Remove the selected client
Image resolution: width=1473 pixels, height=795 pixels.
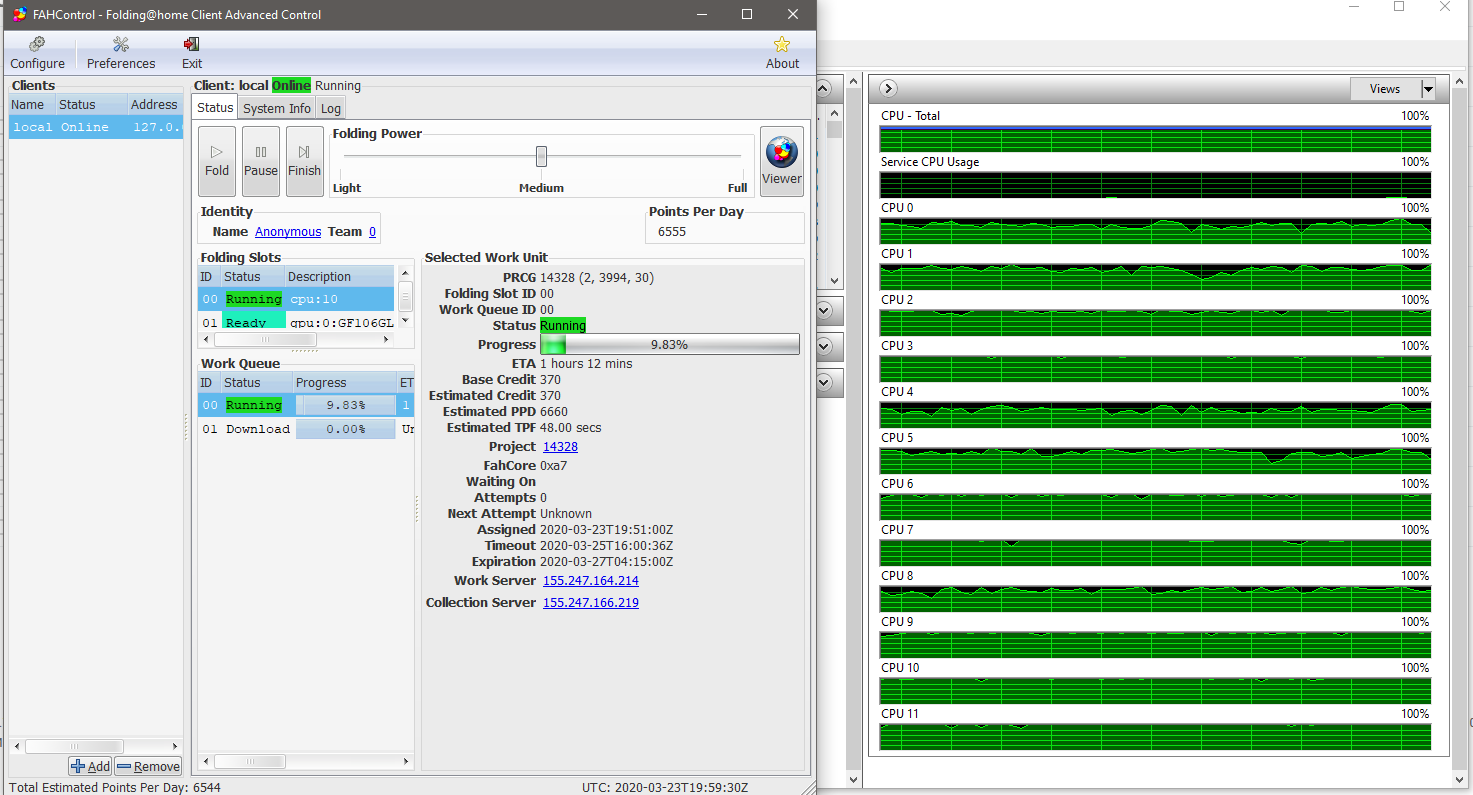148,766
